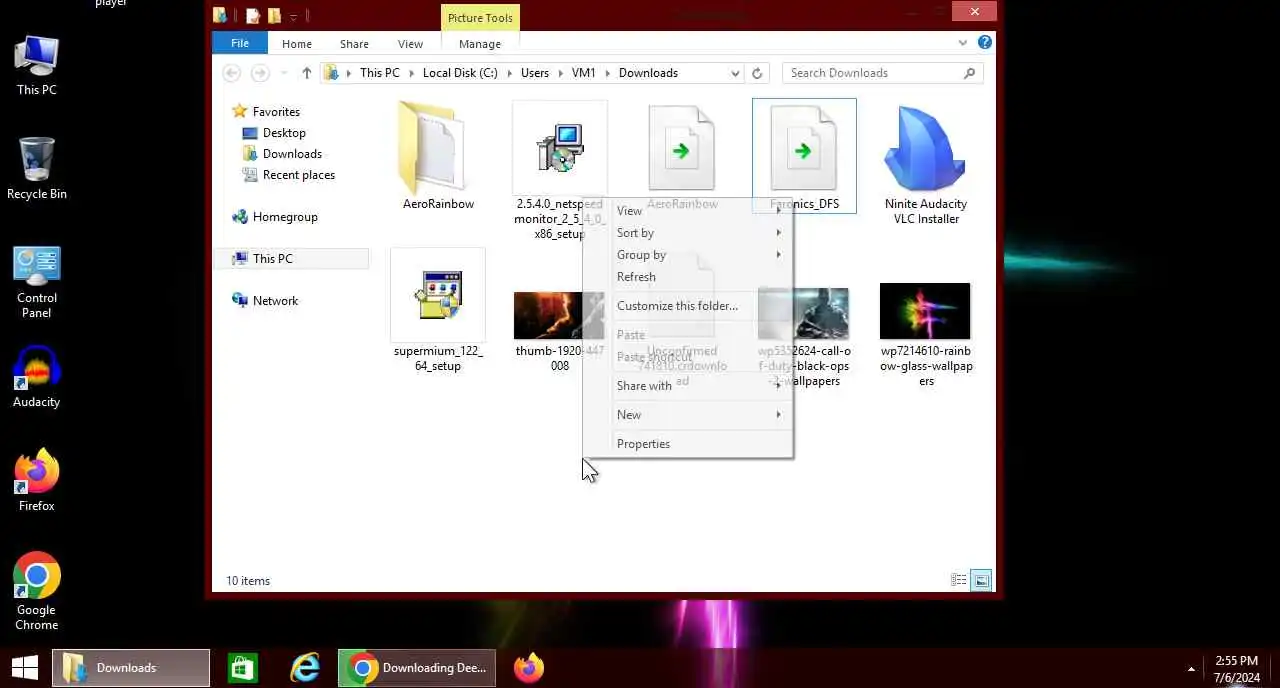This screenshot has height=688, width=1280.
Task: Open Windows Store taskbar icon
Action: tap(243, 668)
